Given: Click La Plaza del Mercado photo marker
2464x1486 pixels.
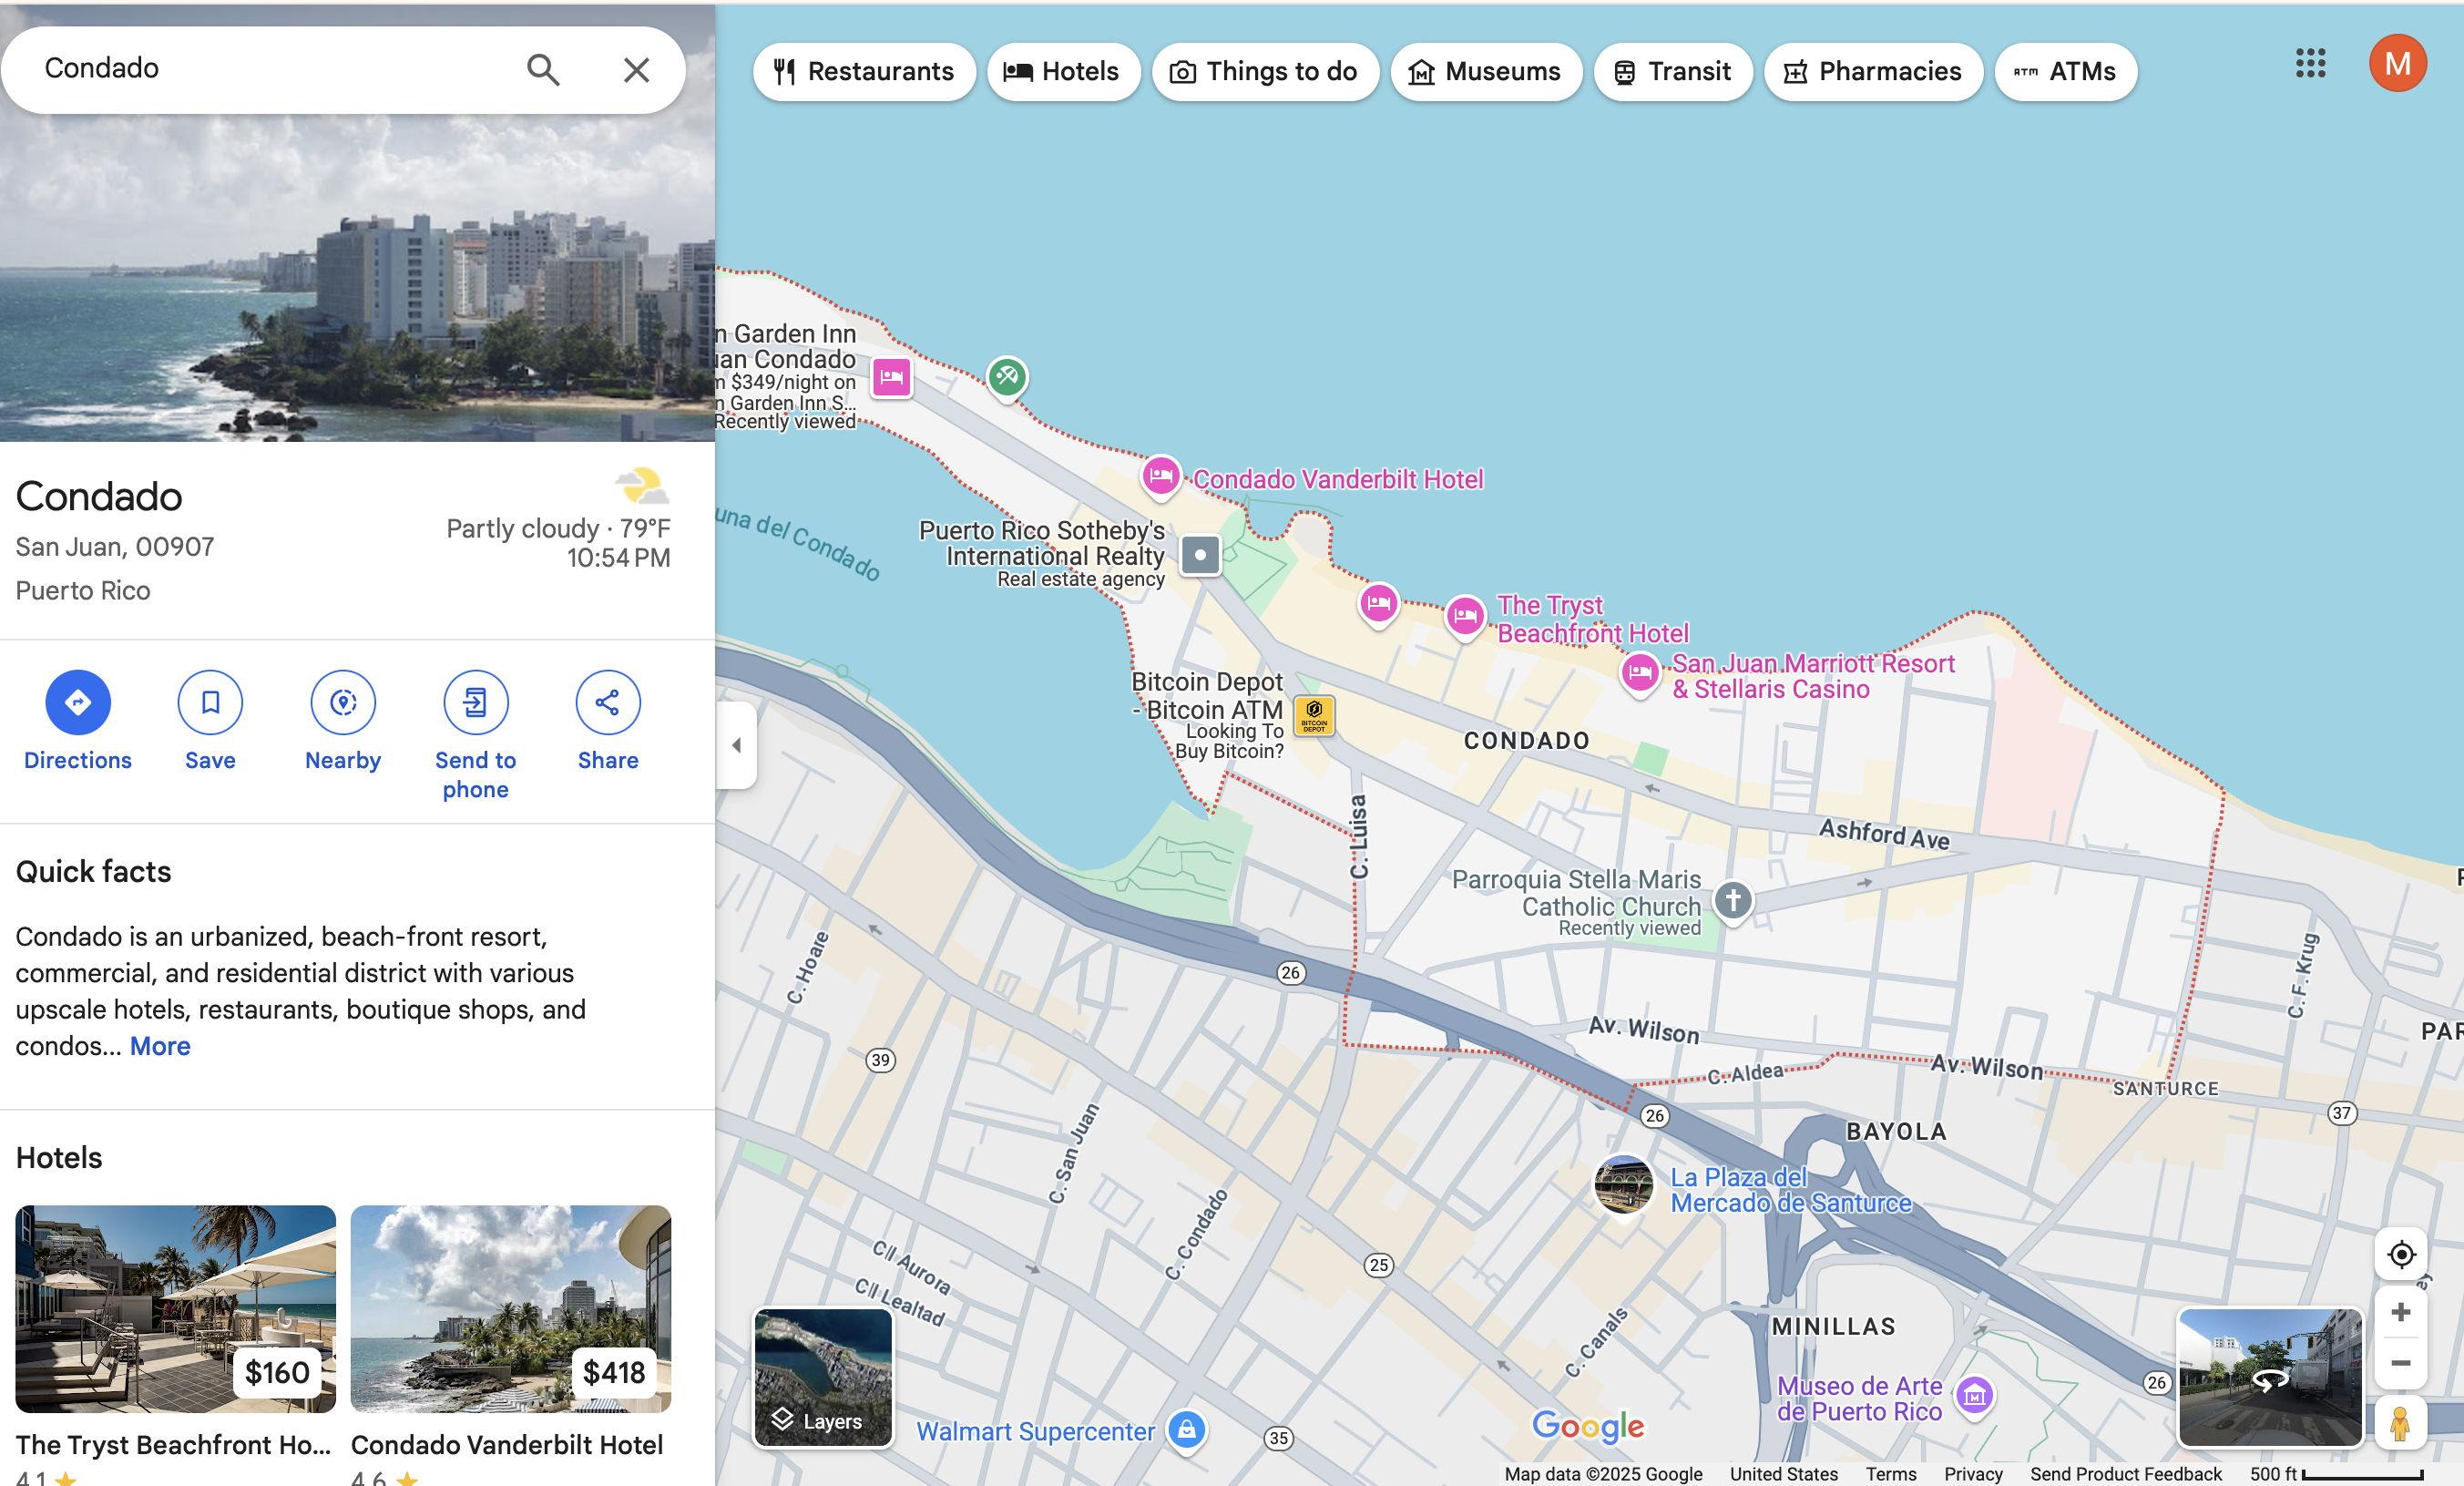Looking at the screenshot, I should 1622,1186.
